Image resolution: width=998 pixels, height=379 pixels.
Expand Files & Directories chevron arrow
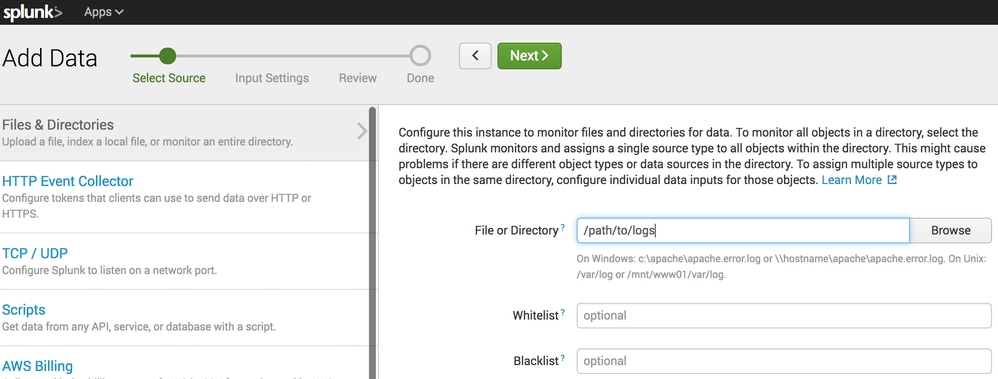362,132
